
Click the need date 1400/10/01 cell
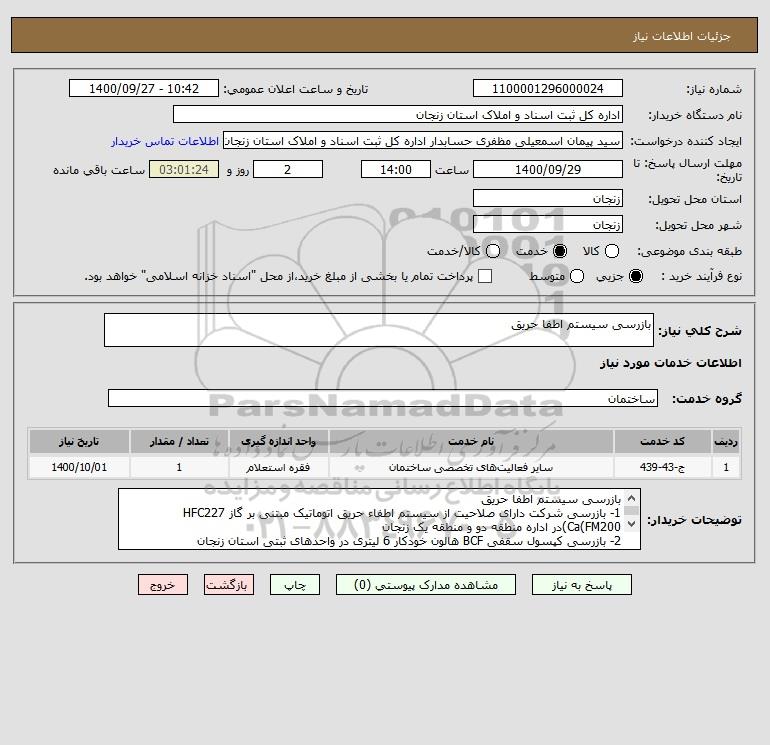pos(79,467)
